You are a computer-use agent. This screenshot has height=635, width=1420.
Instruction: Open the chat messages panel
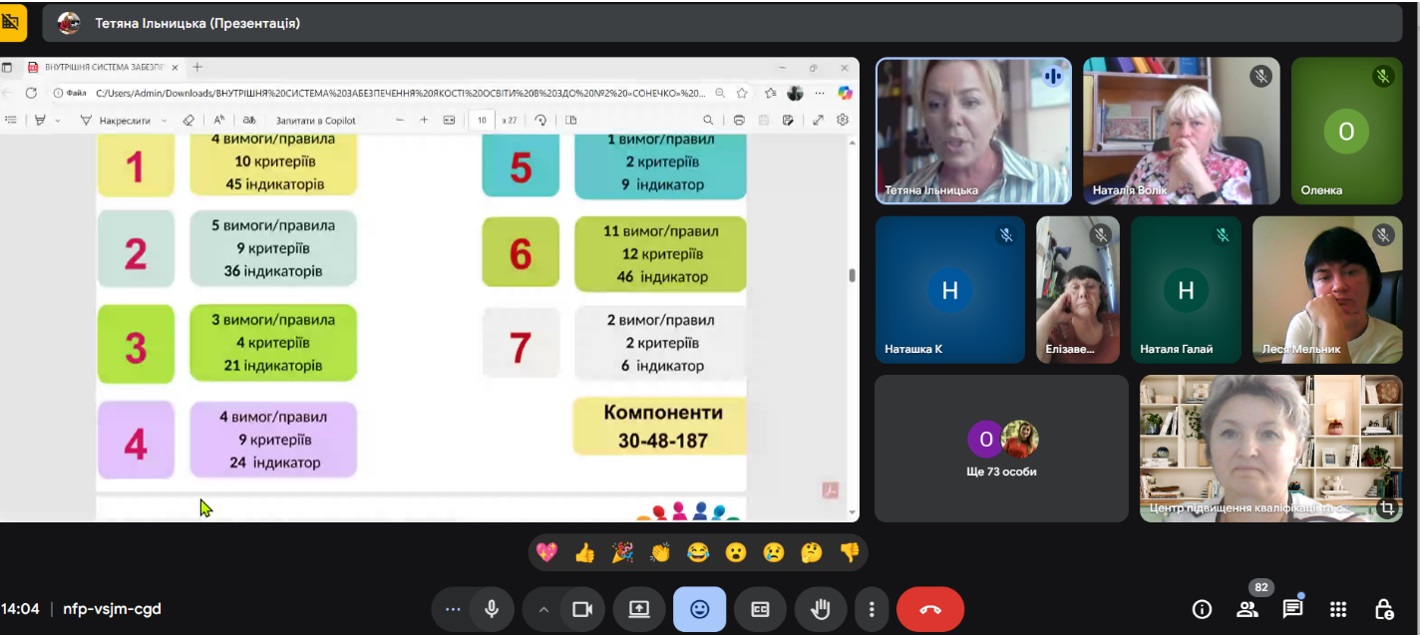(x=1292, y=609)
